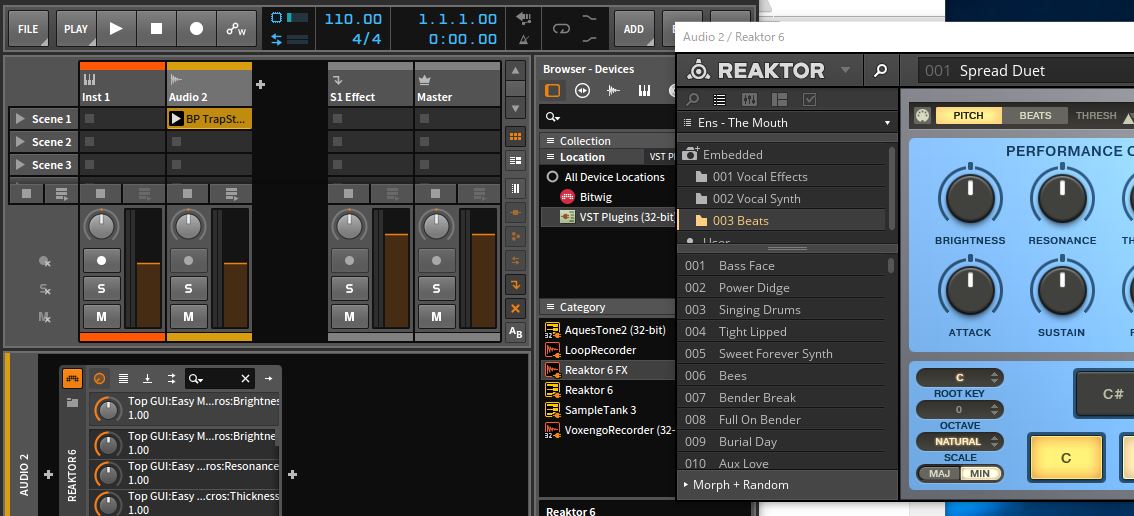The image size is (1134, 516).
Task: Select the samples waveform browser tab icon
Action: click(x=613, y=90)
